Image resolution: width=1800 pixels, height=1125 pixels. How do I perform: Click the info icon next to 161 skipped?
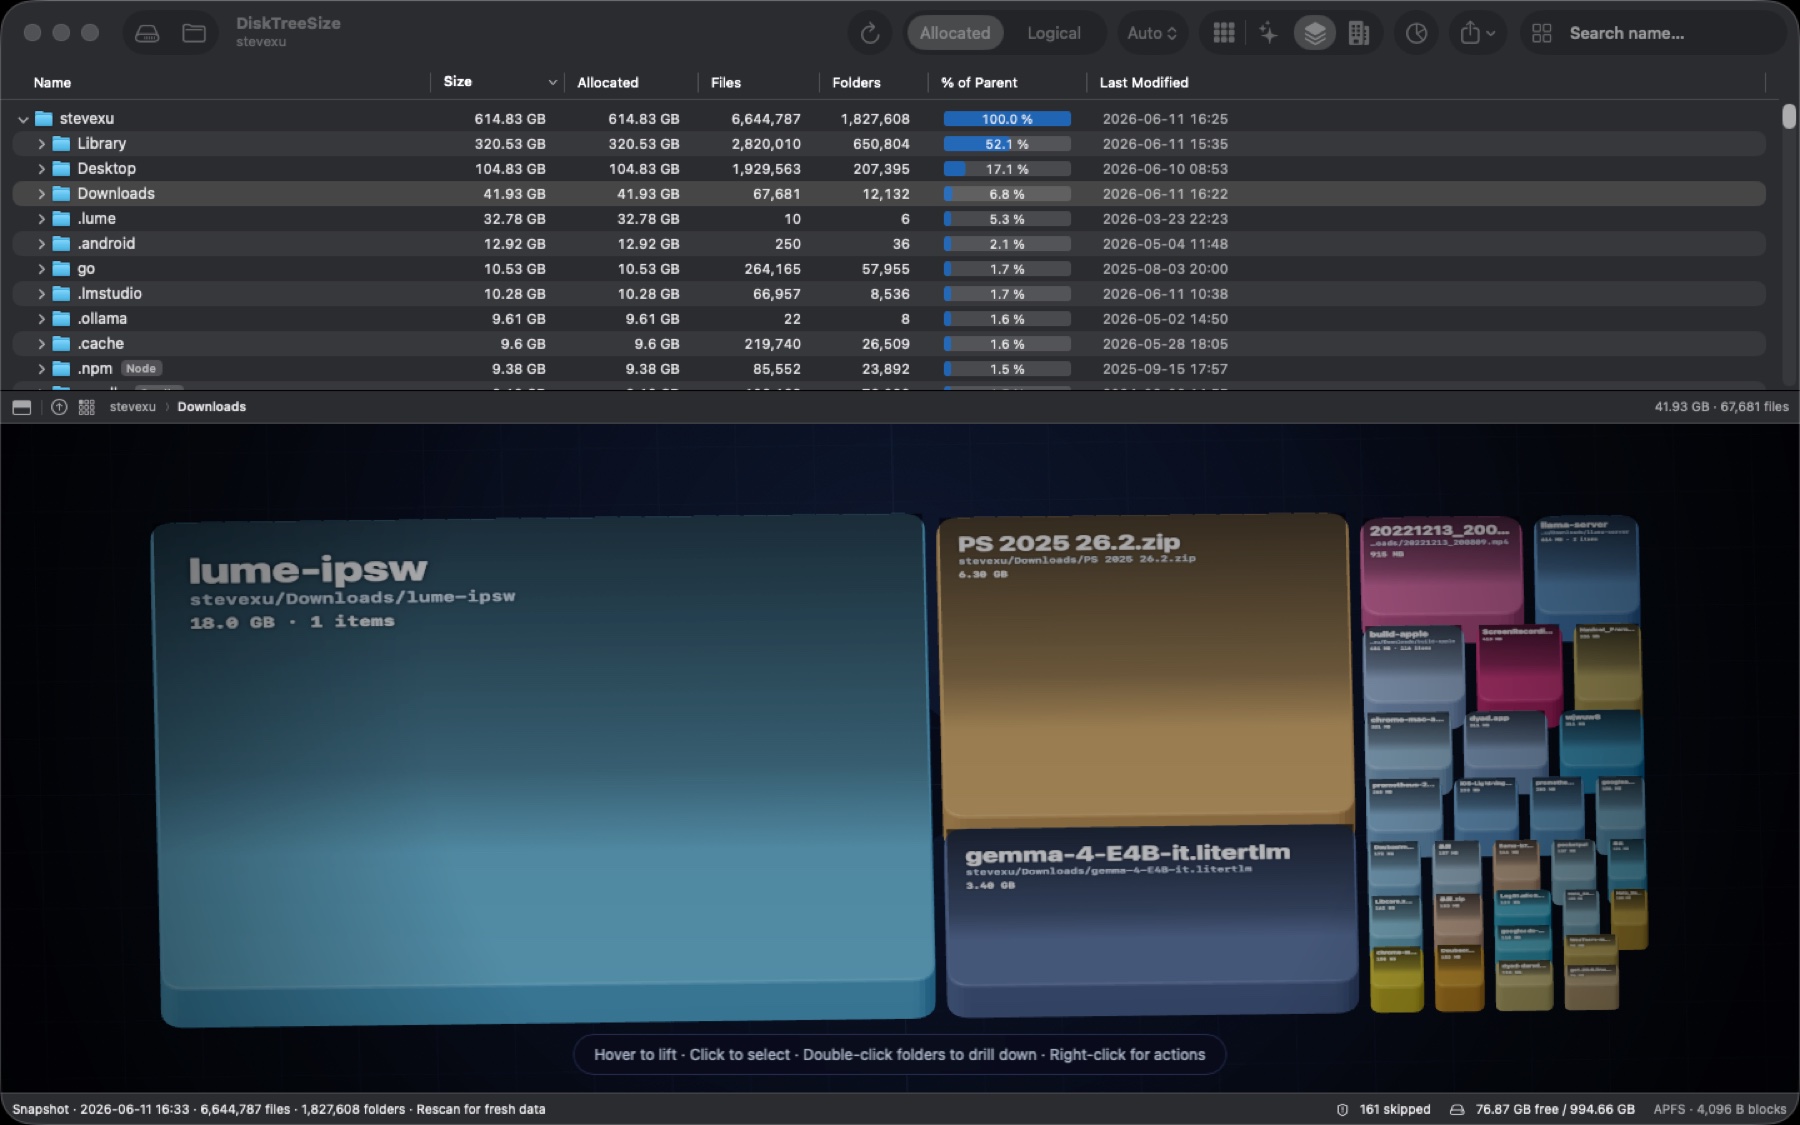(1342, 1109)
